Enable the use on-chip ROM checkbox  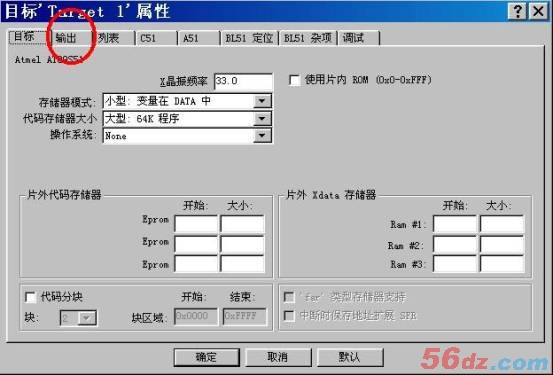pos(294,80)
